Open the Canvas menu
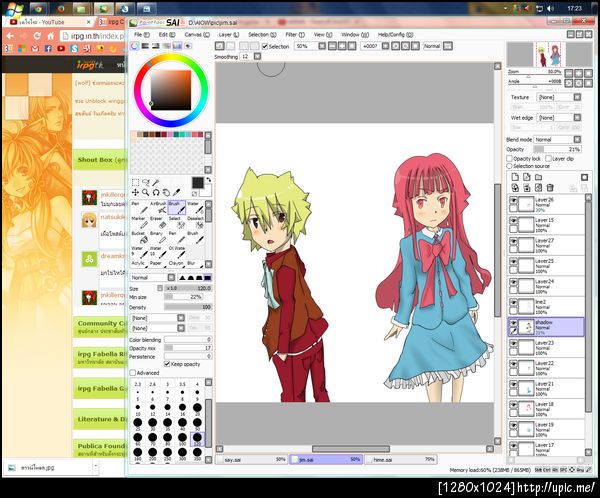 point(197,34)
